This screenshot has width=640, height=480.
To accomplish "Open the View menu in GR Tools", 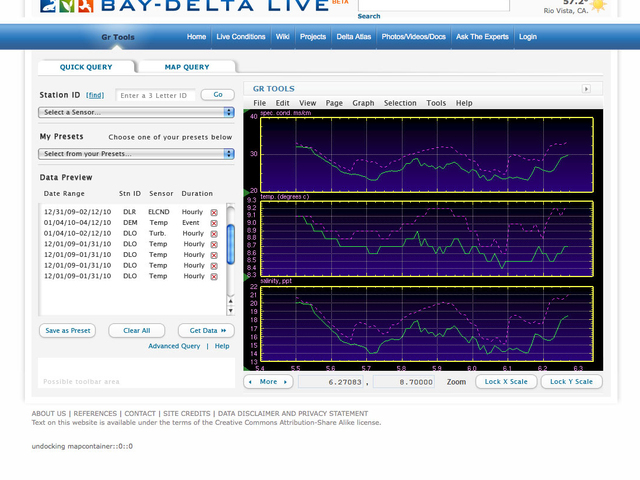I will 307,103.
